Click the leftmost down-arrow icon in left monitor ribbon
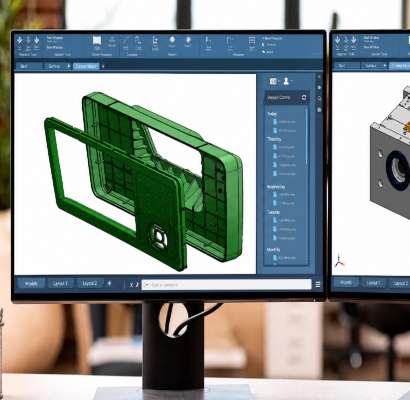The image size is (410, 400). pos(19,40)
